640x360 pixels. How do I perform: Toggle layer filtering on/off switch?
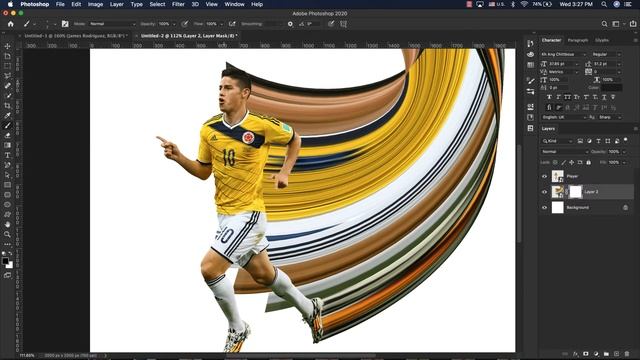(626, 140)
